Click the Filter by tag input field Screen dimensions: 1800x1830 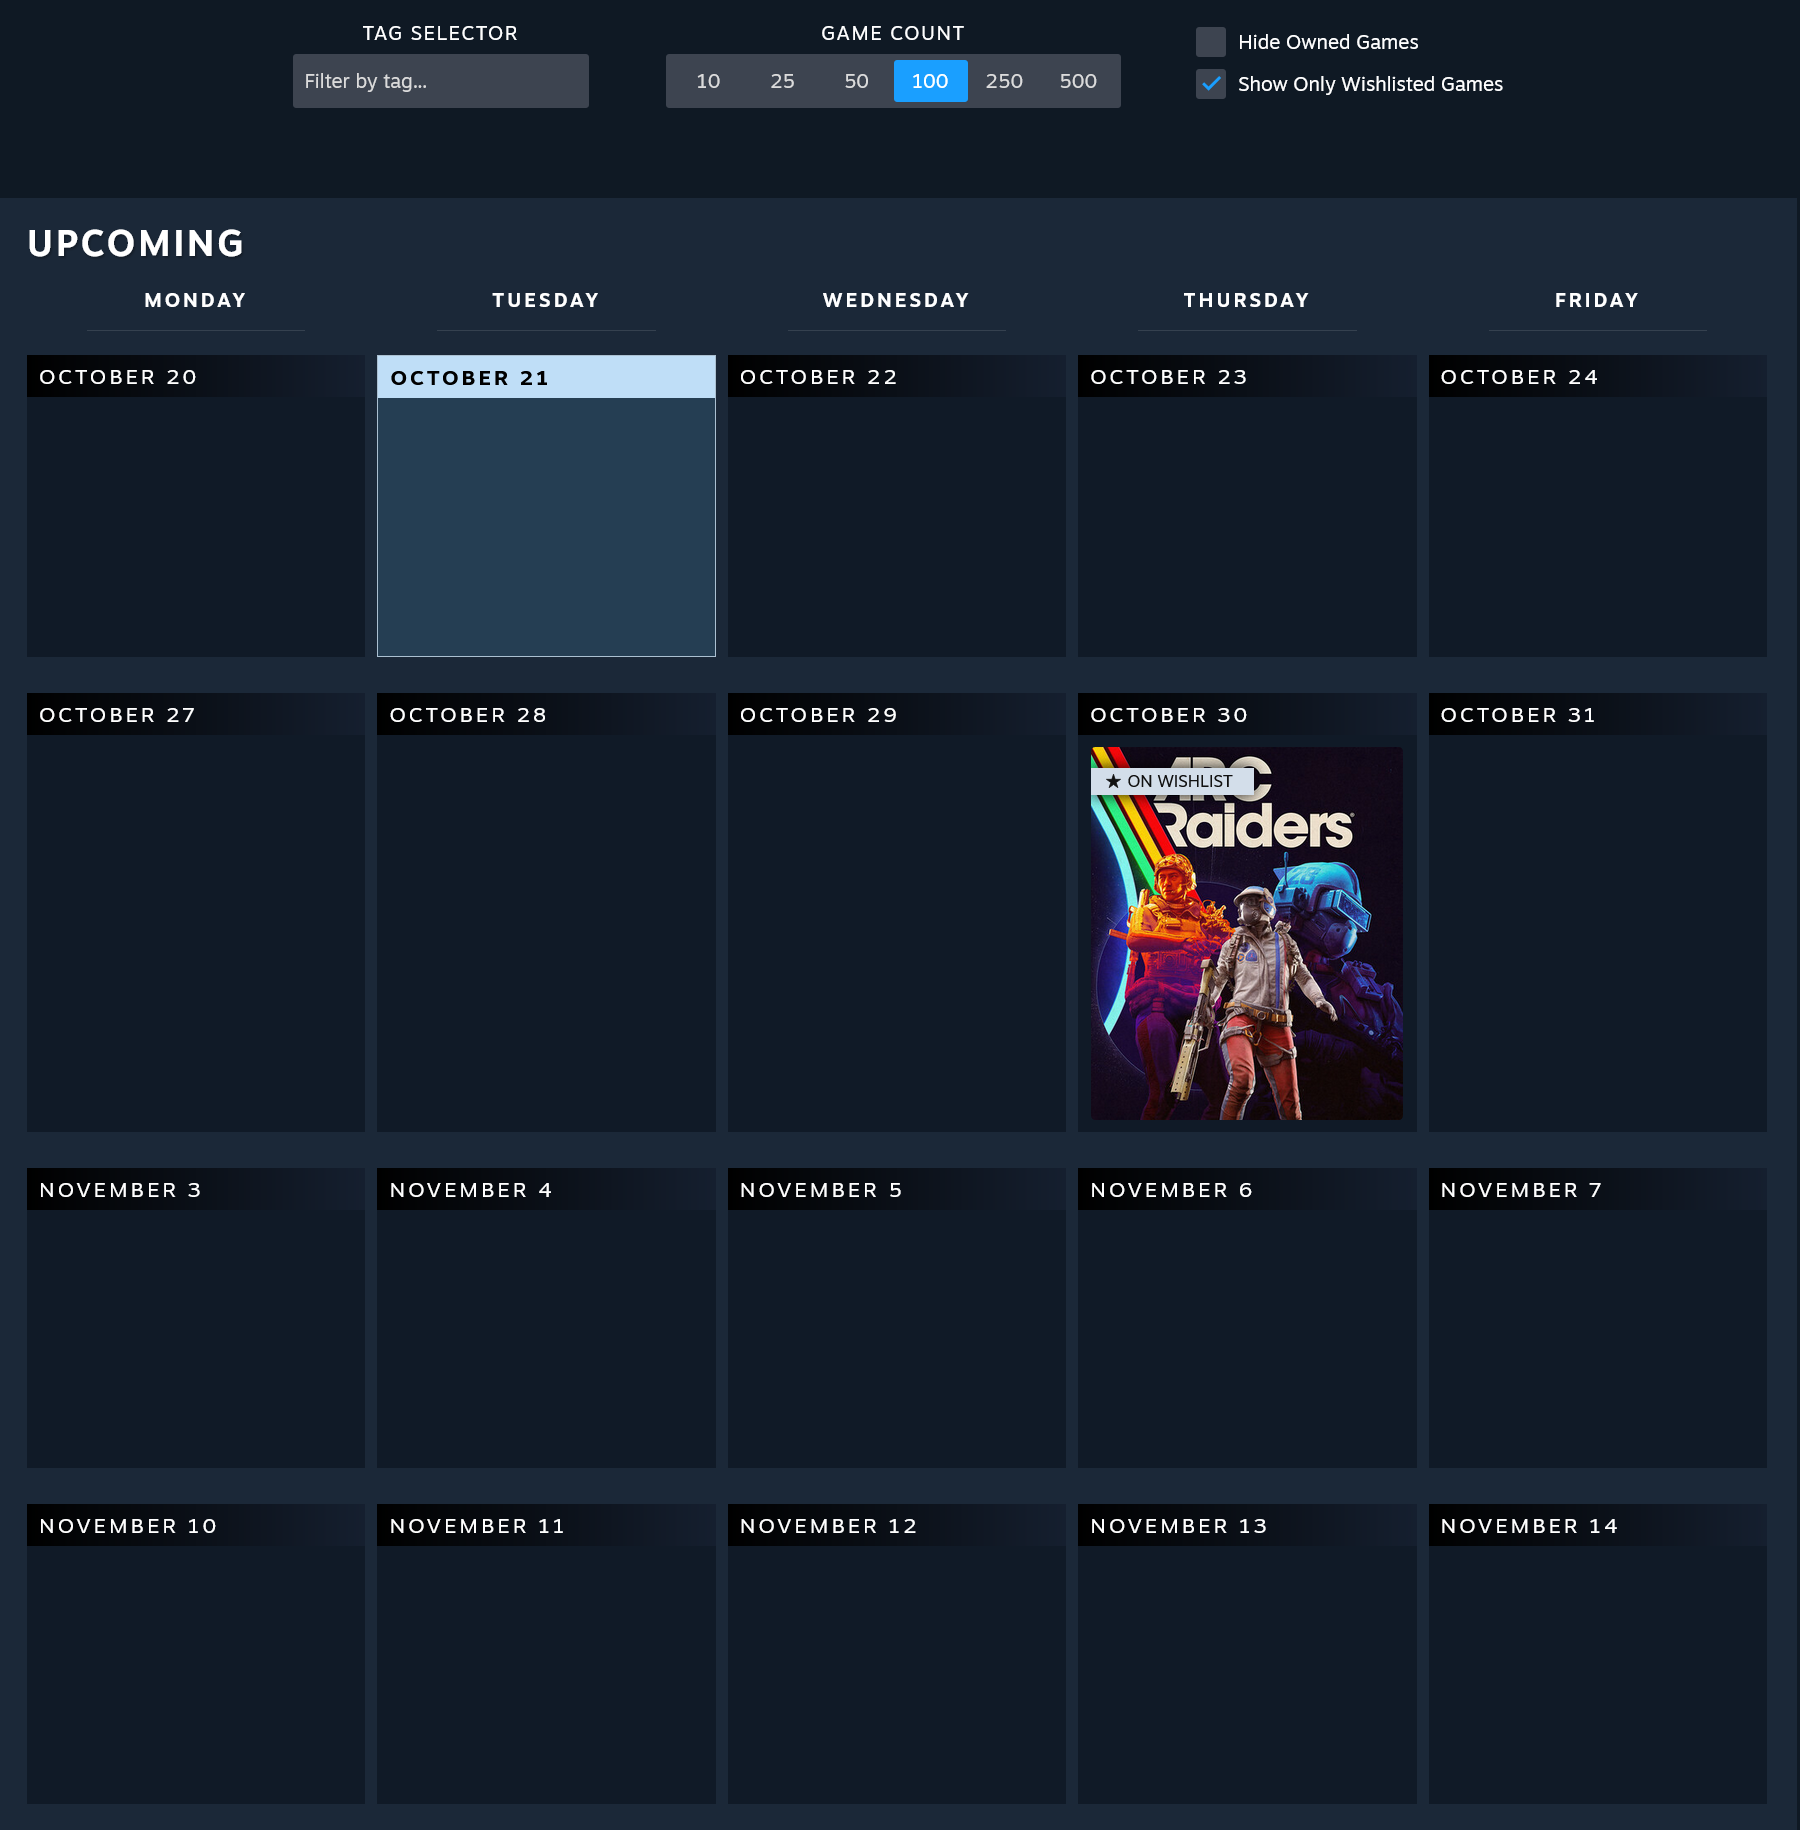click(x=440, y=81)
